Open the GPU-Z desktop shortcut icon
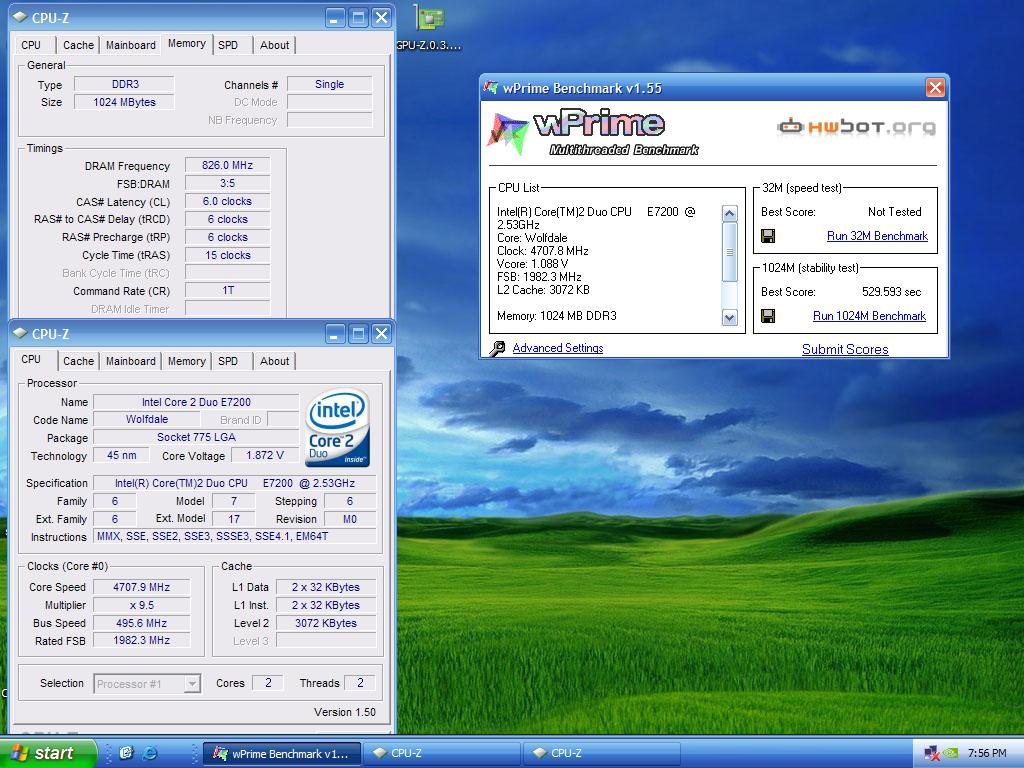The width and height of the screenshot is (1024, 768). (429, 18)
